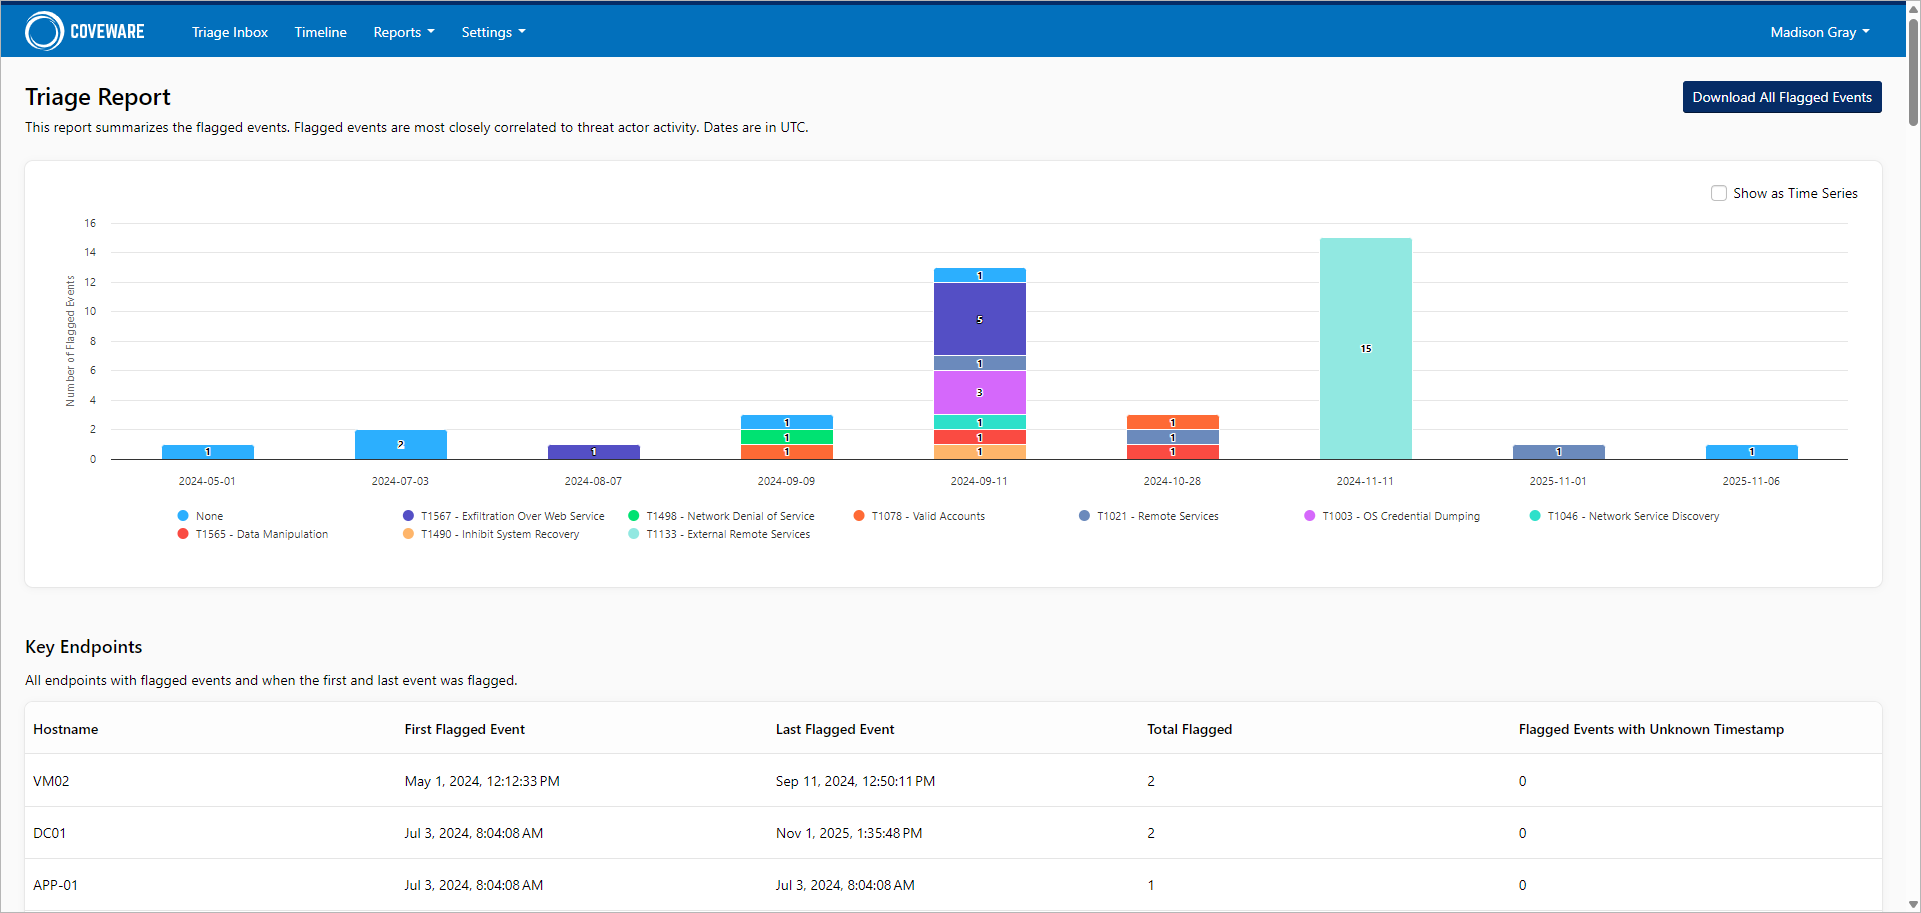Toggle T1490 Inhibit System Recovery legend entry
Viewport: 1921px width, 913px height.
click(491, 534)
